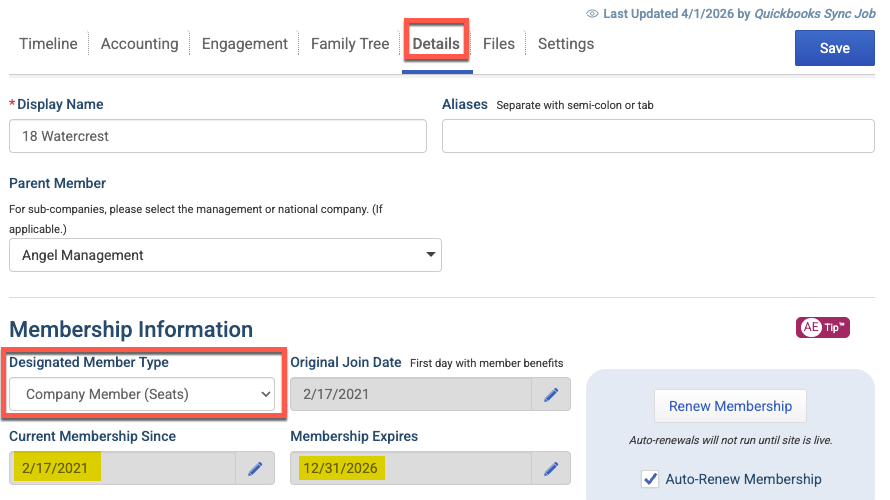Open the Settings tab

(x=566, y=44)
